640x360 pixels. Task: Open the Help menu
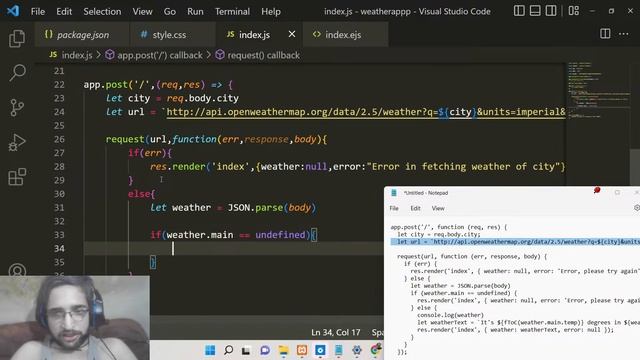pyautogui.click(x=271, y=11)
